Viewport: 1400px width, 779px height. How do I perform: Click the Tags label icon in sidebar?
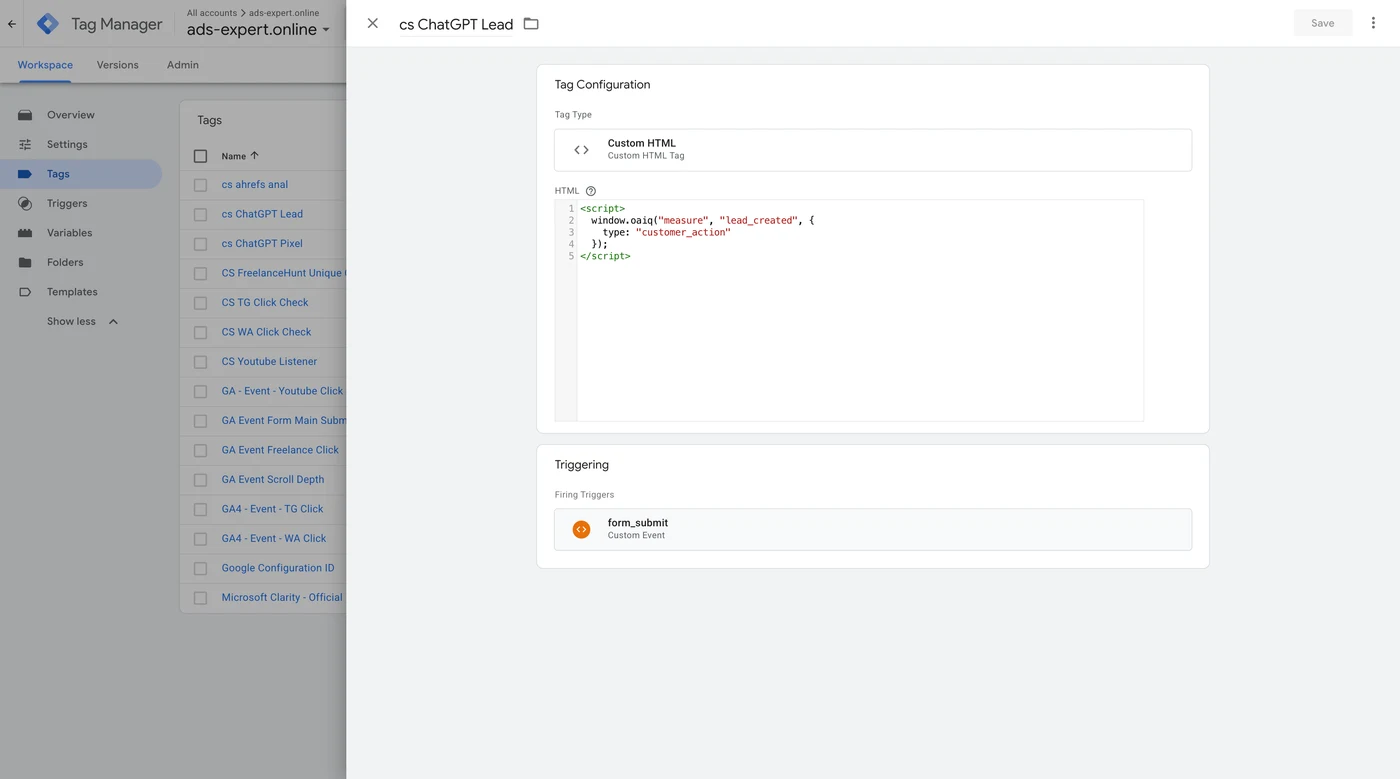25,174
